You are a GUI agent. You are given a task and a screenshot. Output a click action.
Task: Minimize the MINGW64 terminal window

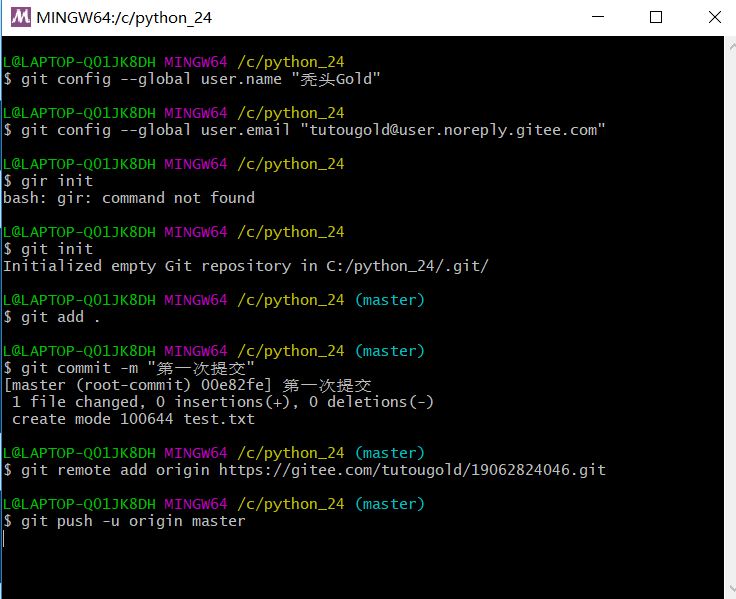pyautogui.click(x=598, y=17)
